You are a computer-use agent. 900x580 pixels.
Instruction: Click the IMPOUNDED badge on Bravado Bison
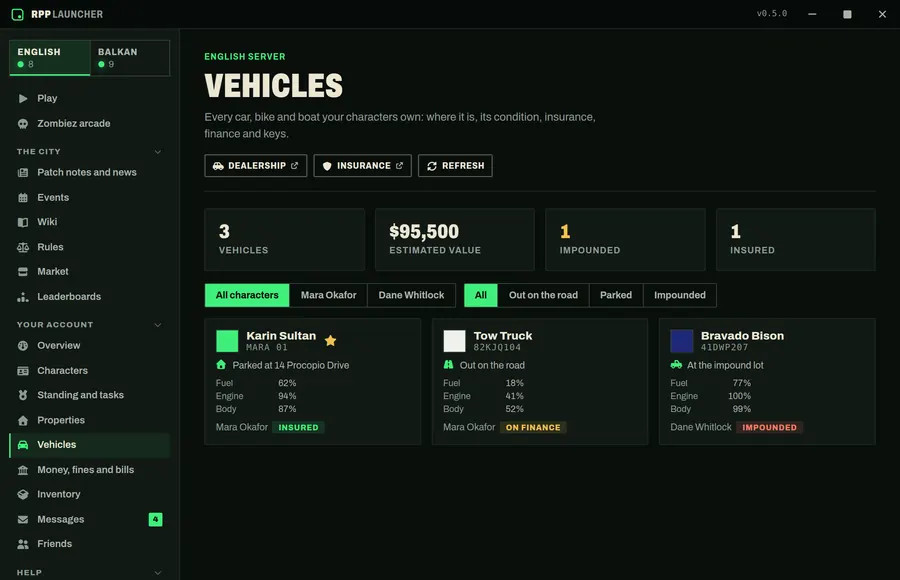pyautogui.click(x=769, y=427)
